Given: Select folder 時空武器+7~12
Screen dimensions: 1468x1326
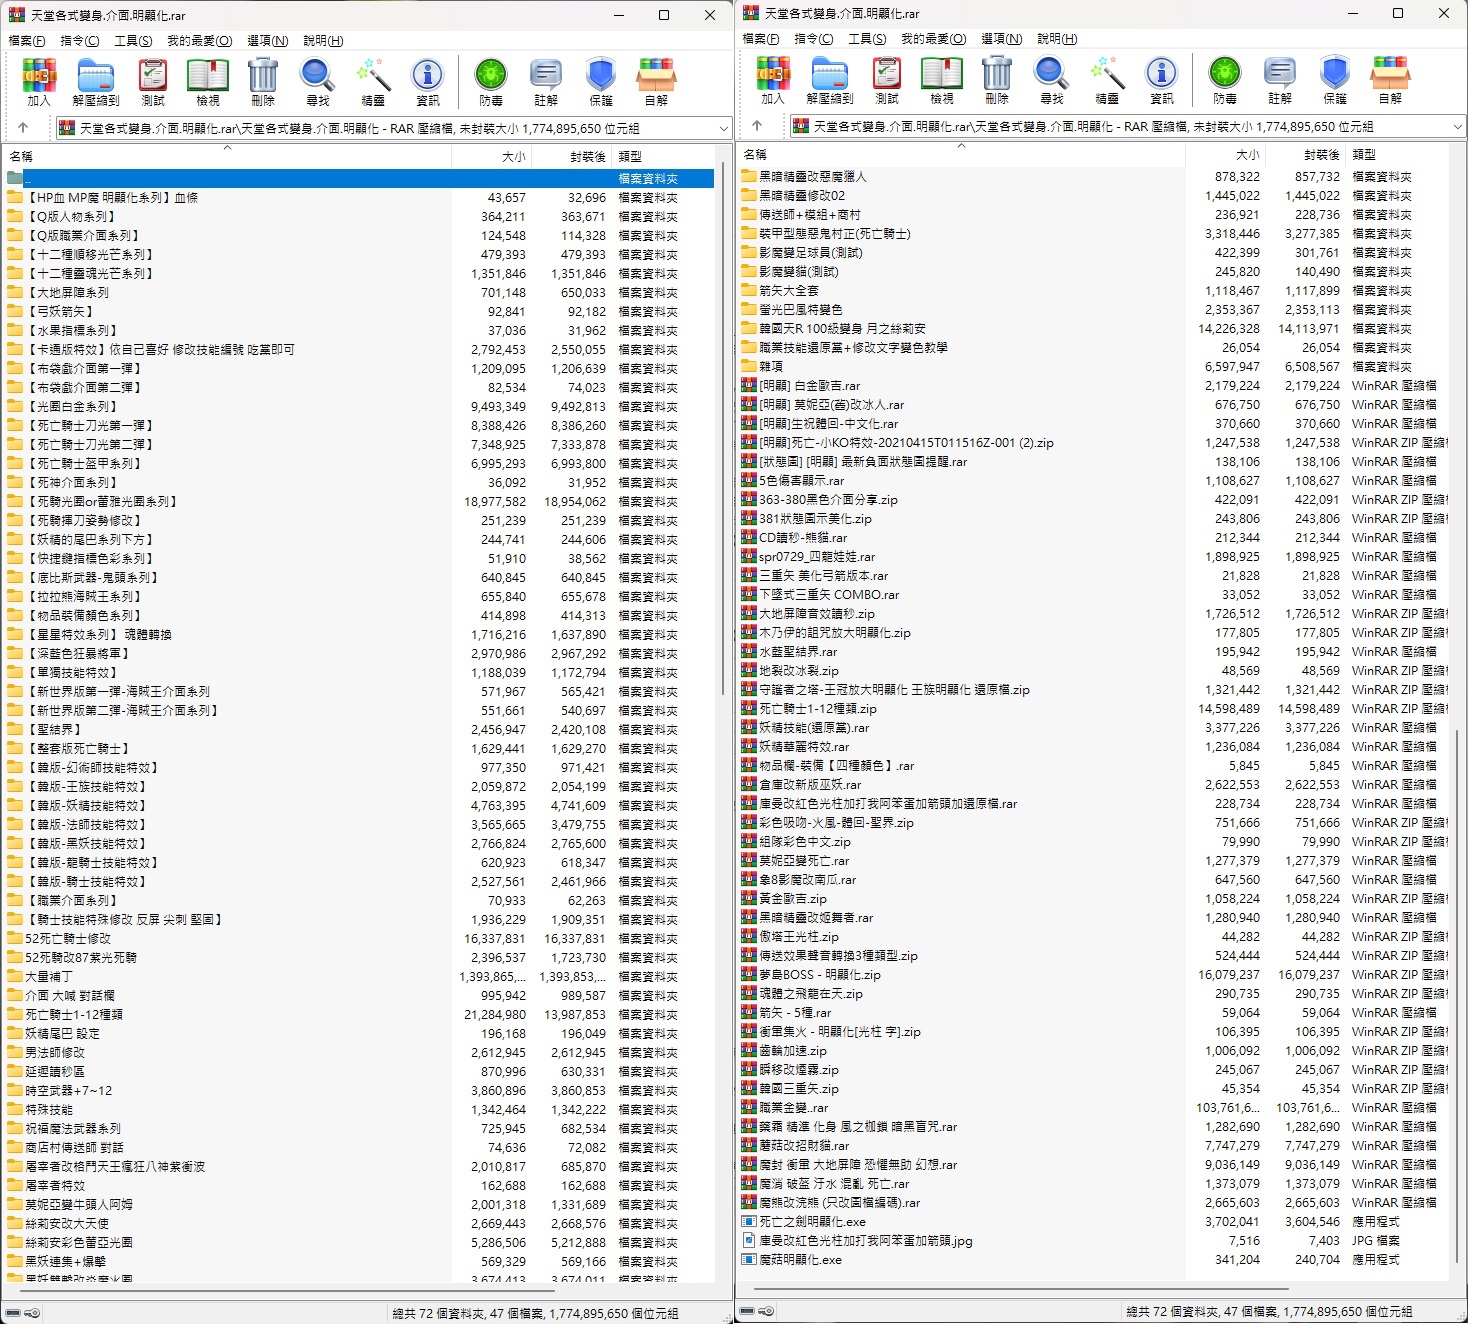Looking at the screenshot, I should coord(359,1091).
